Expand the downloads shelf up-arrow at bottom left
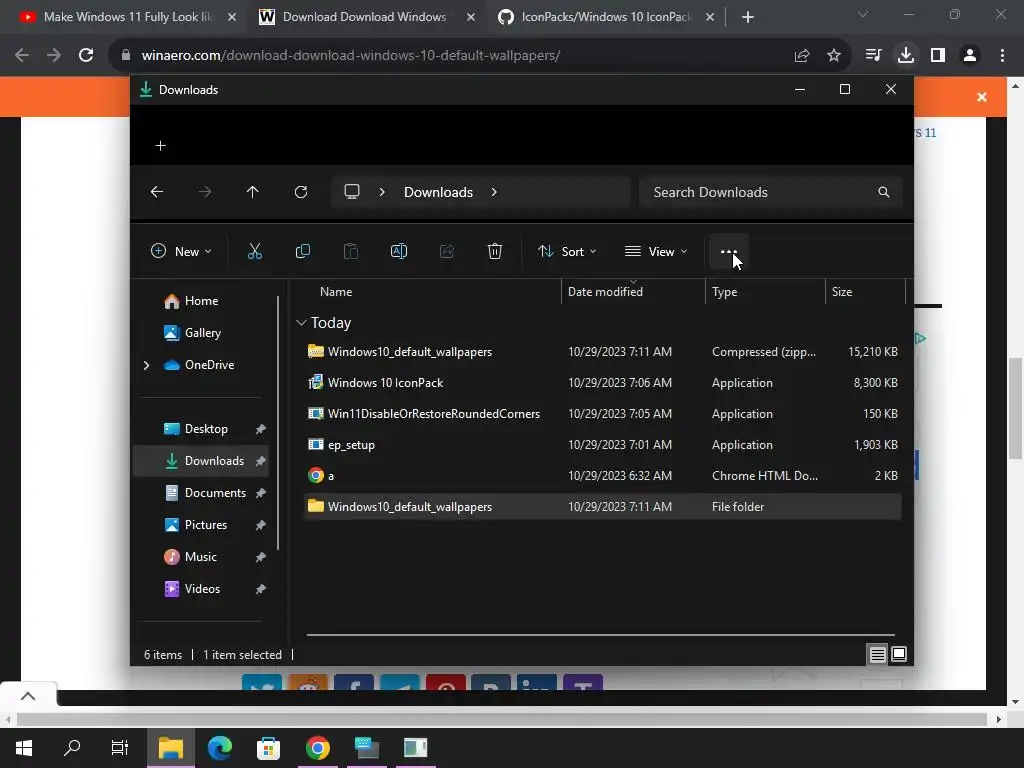1024x768 pixels. [28, 696]
